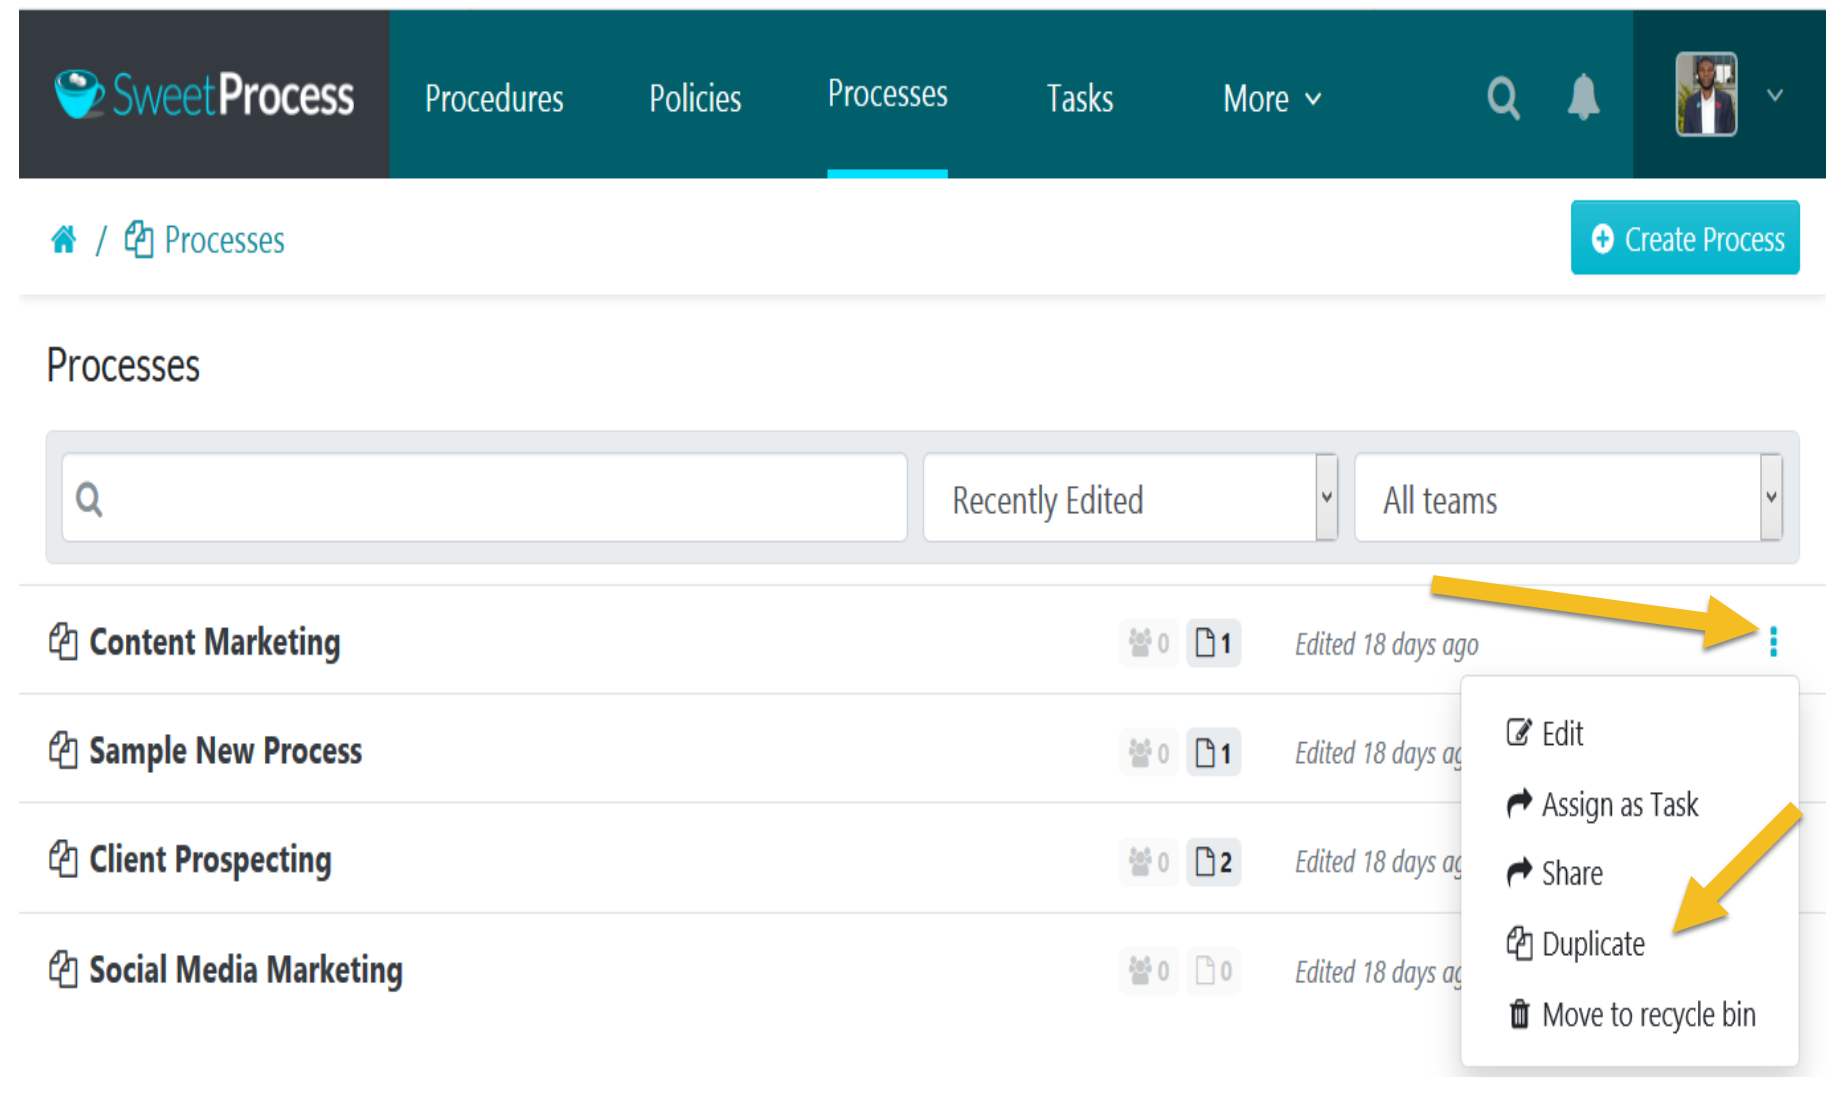Click the Social Media Marketing members count badge
Viewport: 1846px width, 1099px height.
pos(1148,971)
